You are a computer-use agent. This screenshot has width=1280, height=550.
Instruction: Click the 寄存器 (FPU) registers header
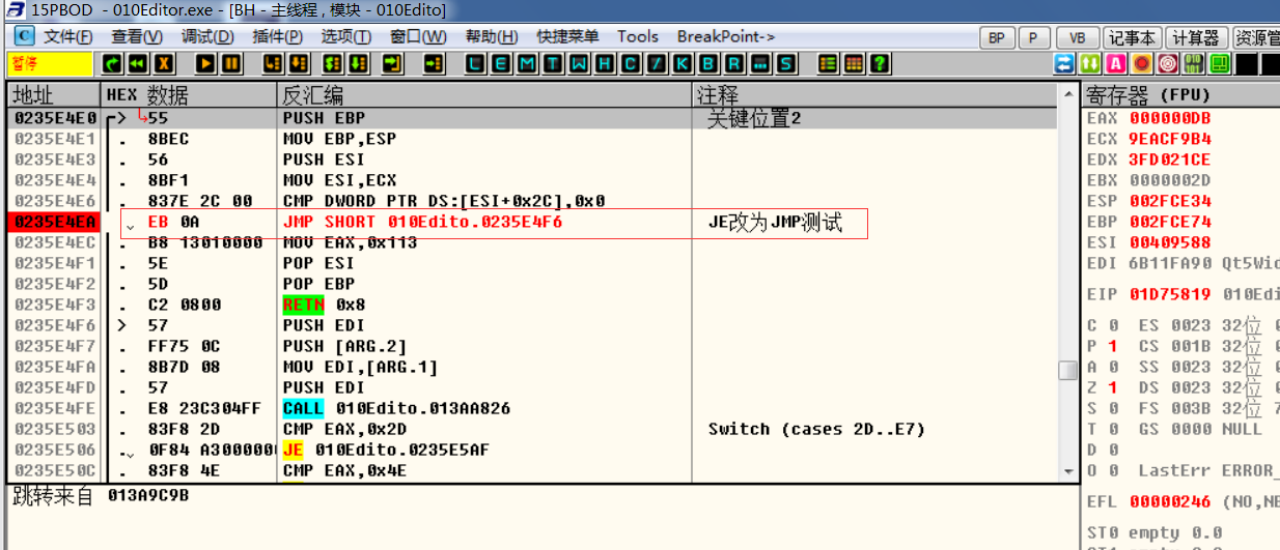pyautogui.click(x=1148, y=96)
